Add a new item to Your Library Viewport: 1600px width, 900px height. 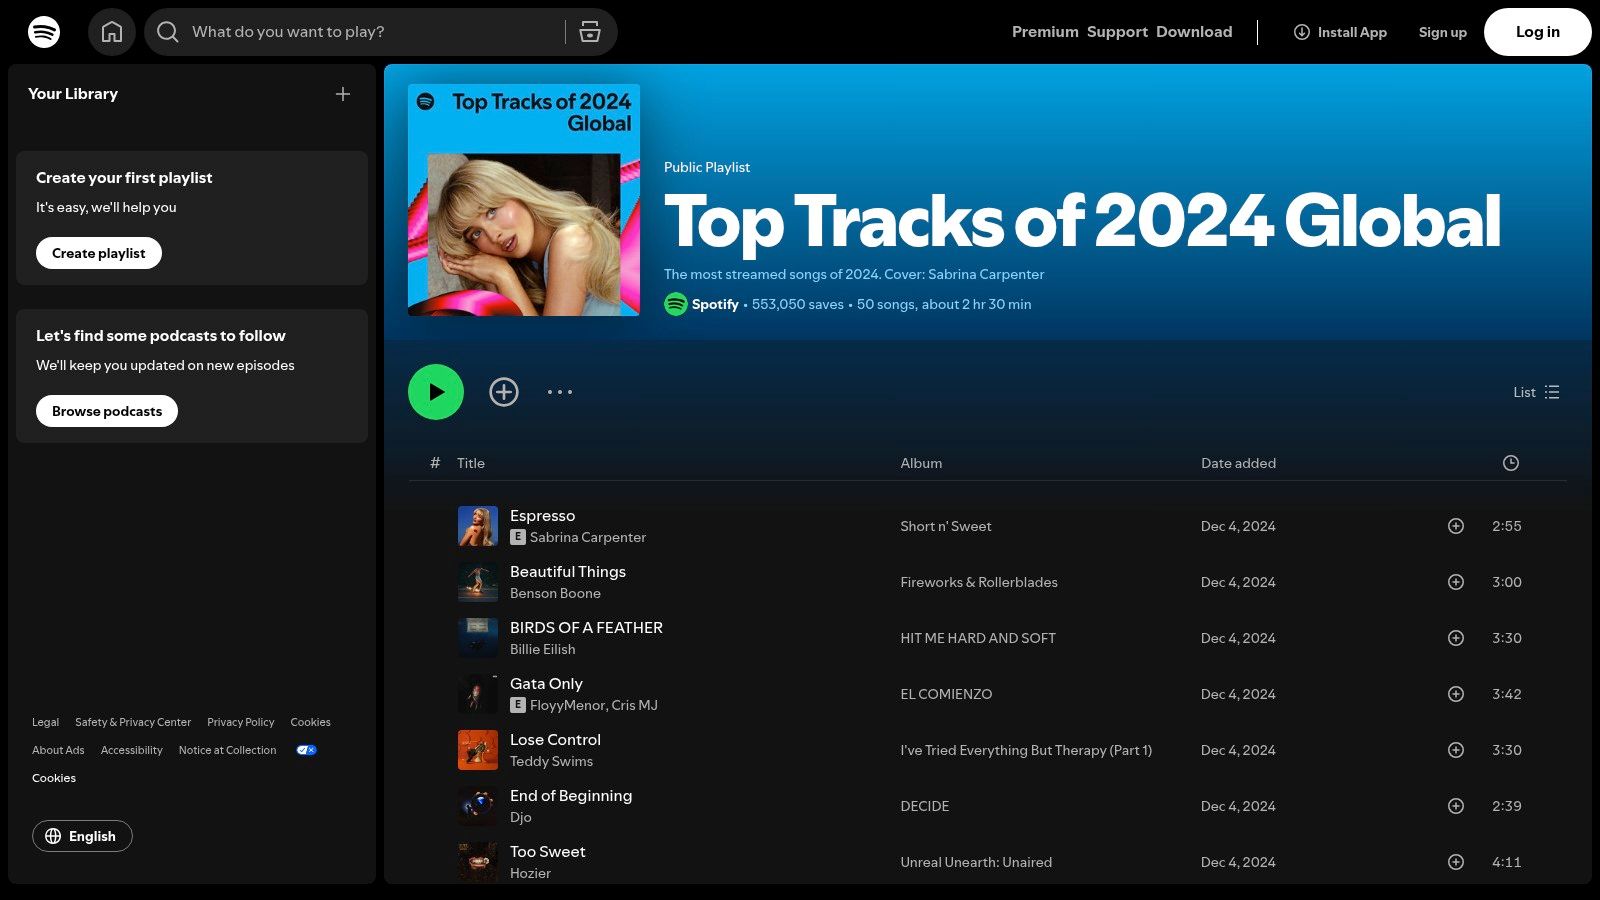point(343,94)
